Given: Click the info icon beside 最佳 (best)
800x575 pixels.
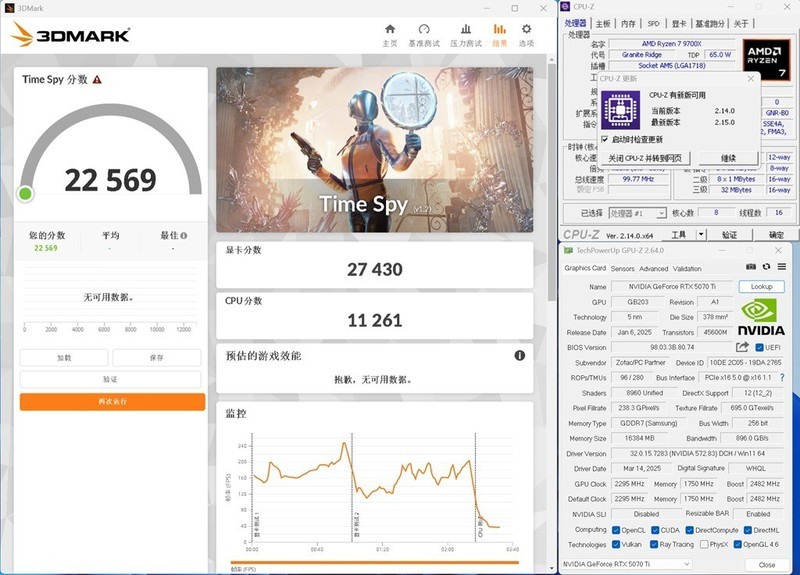Looking at the screenshot, I should (184, 236).
